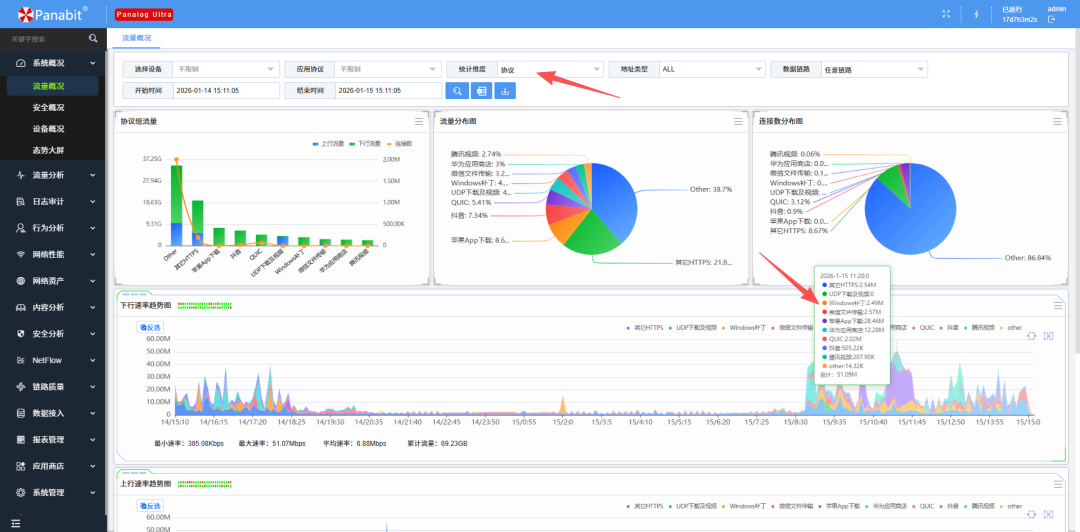
Task: Toggle UDP下载及视频 in 下行速率趋势图 legend
Action: (x=693, y=327)
